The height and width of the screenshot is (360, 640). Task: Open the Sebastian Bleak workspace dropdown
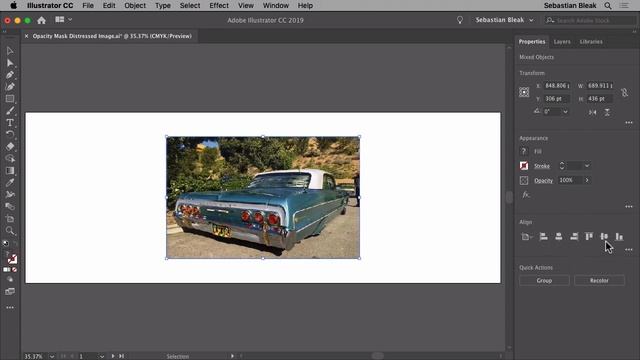tap(504, 20)
